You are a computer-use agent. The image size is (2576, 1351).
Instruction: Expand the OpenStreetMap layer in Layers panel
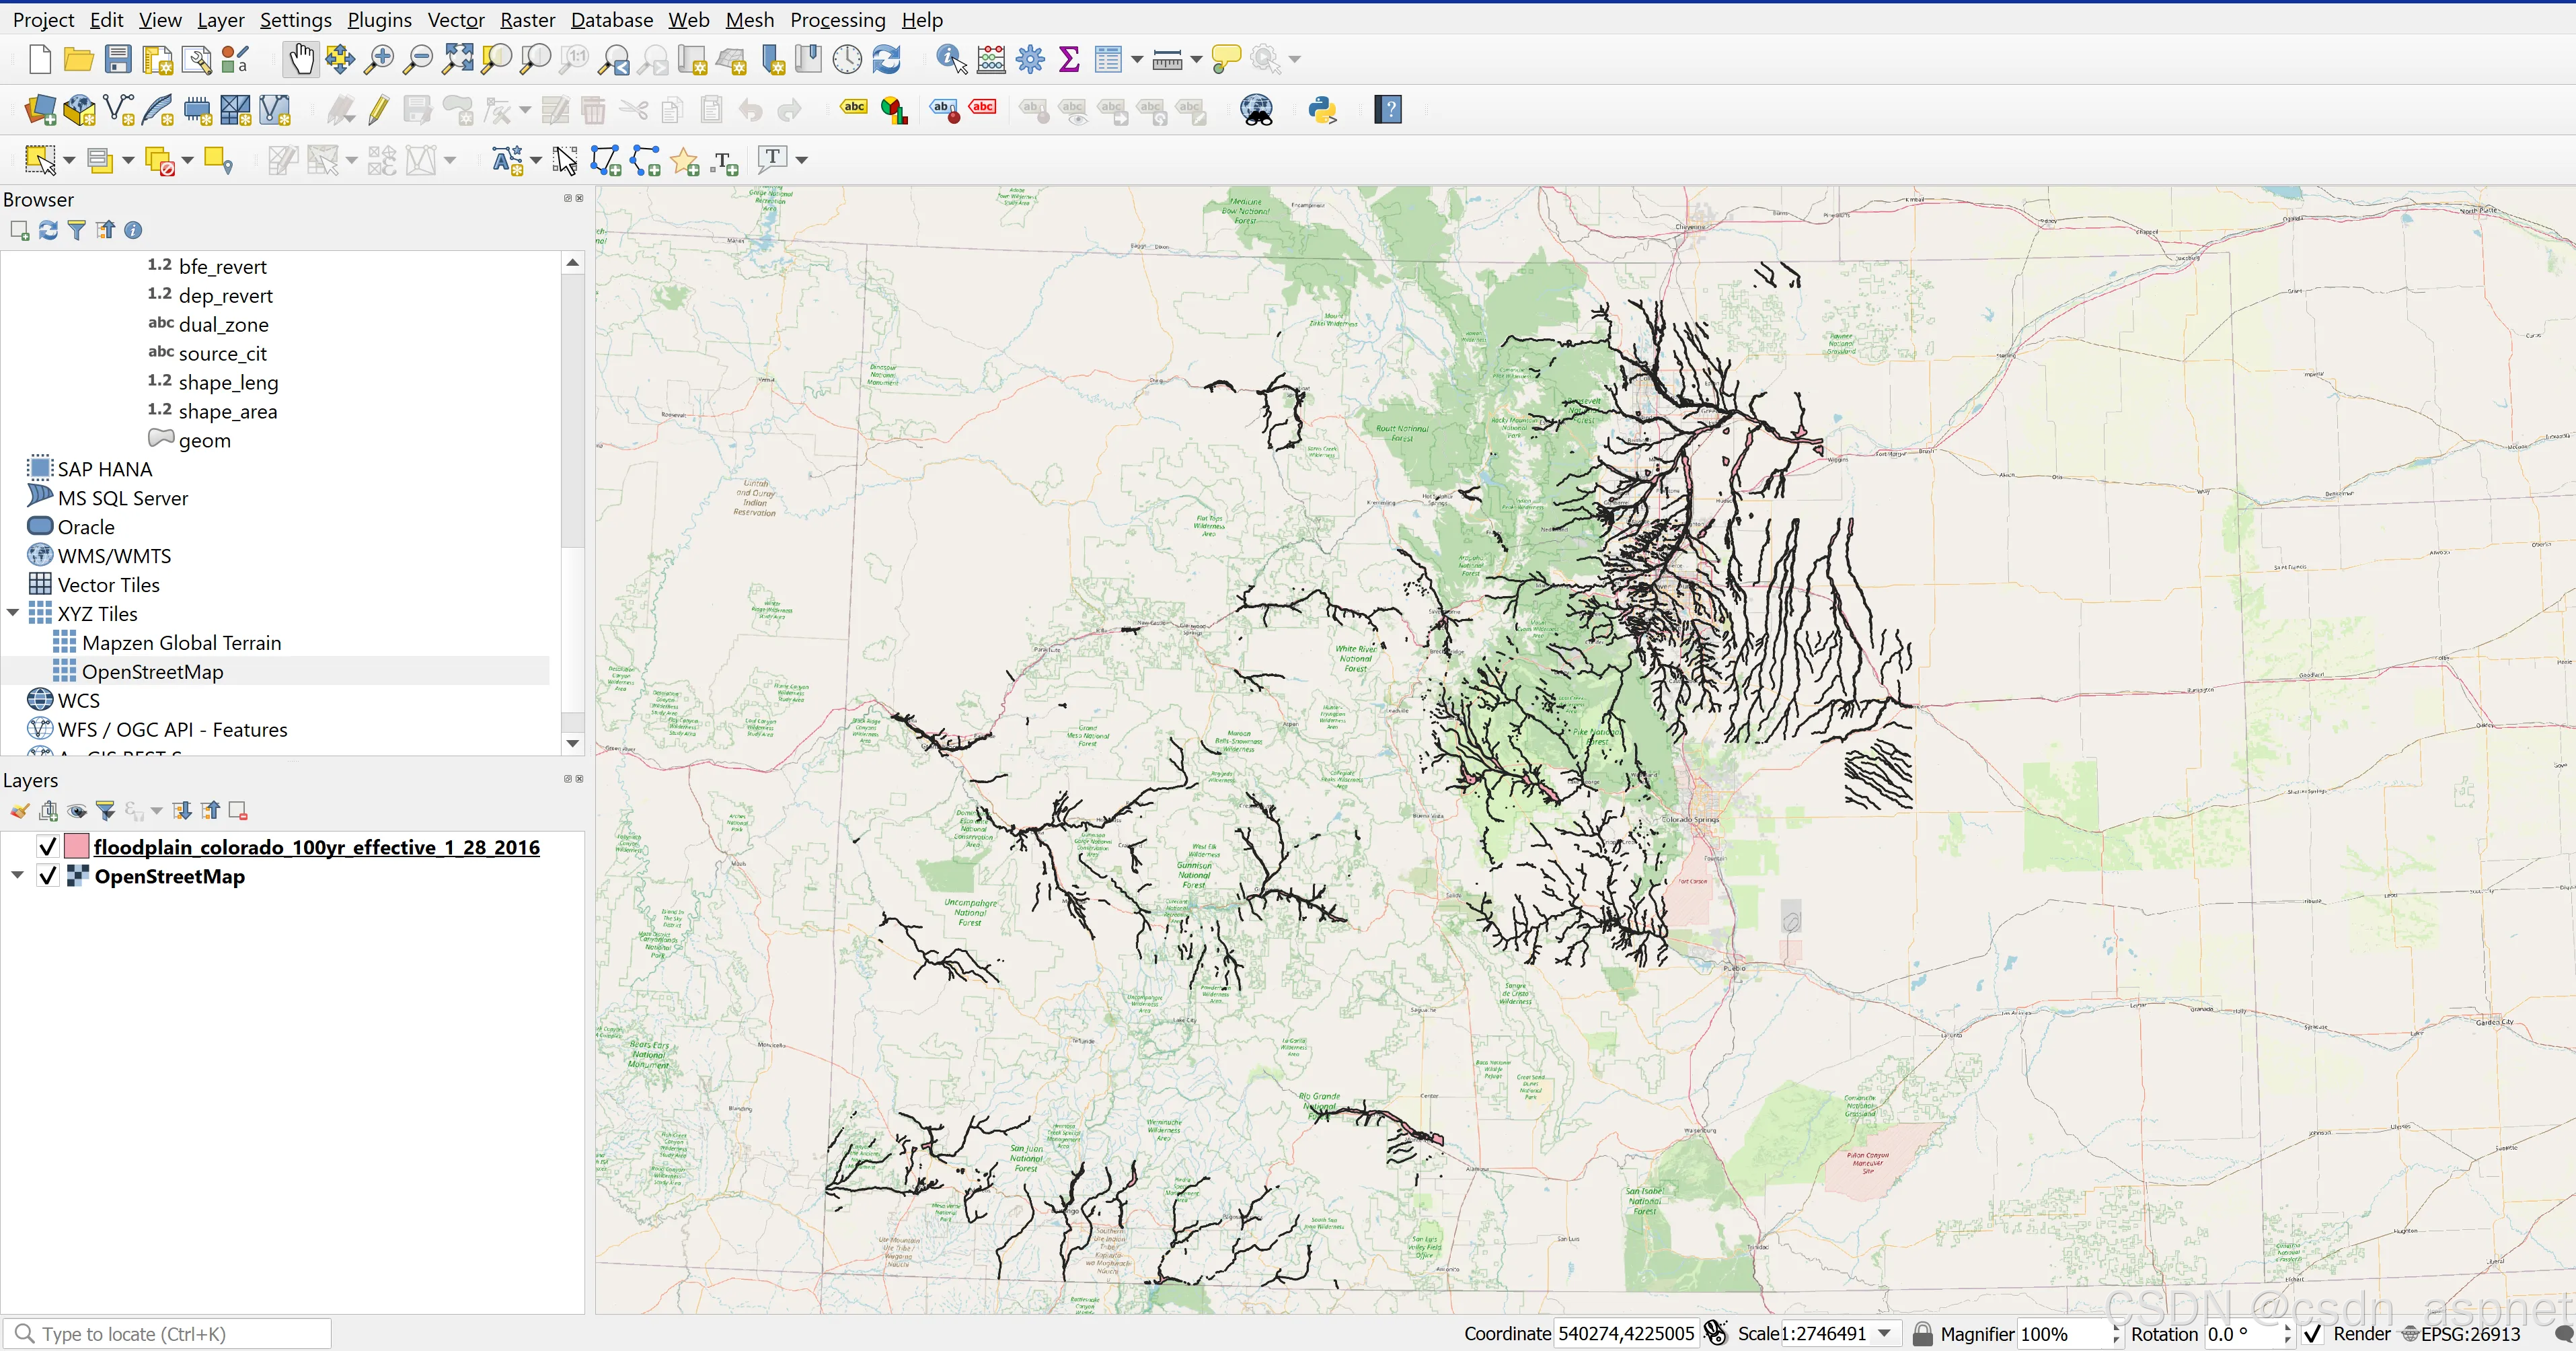tap(17, 875)
